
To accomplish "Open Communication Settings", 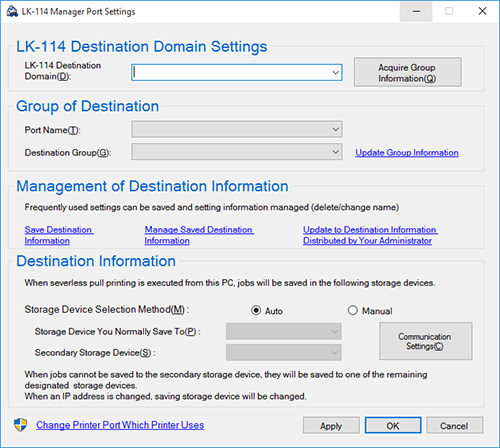I will [426, 341].
